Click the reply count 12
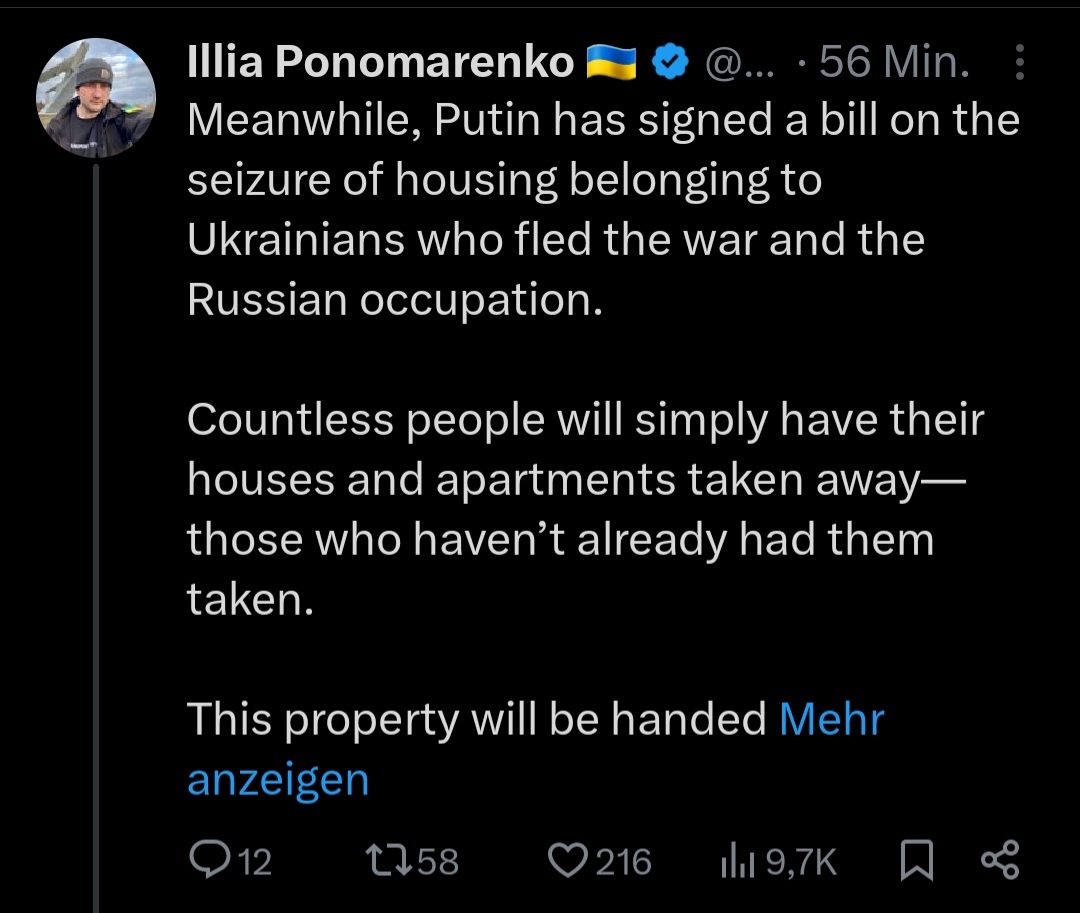This screenshot has width=1080, height=913. 255,861
